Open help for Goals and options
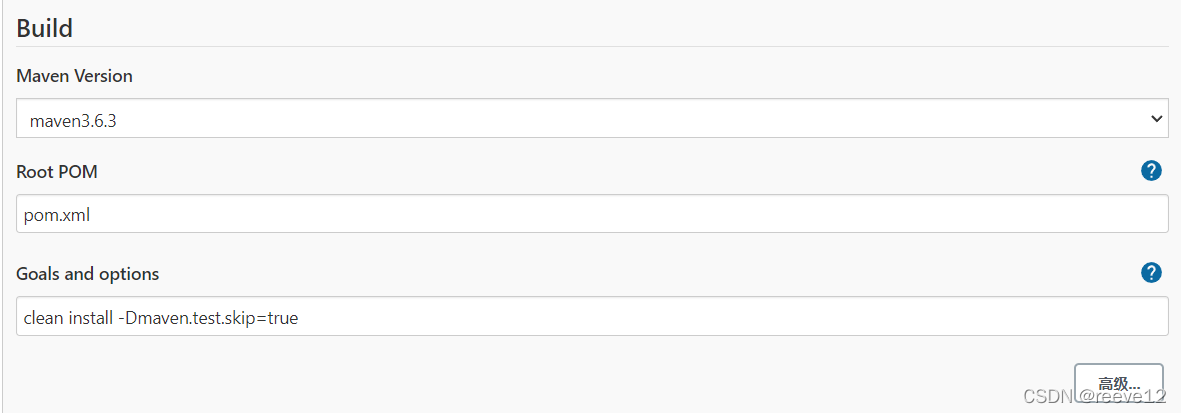 [1151, 273]
